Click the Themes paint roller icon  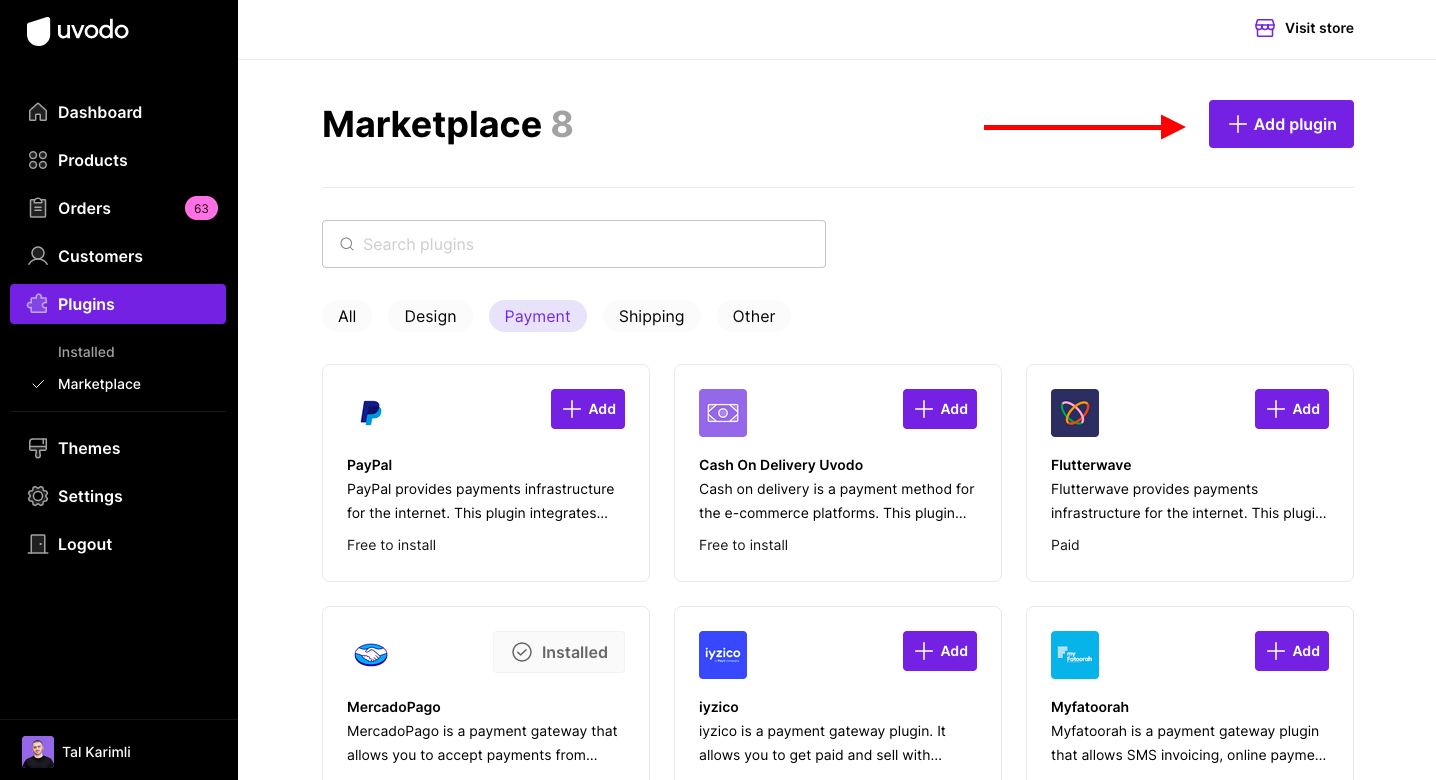38,448
